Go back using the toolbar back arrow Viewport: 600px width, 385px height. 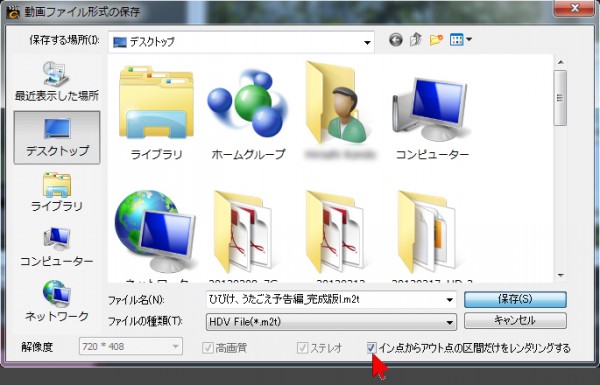tap(396, 39)
